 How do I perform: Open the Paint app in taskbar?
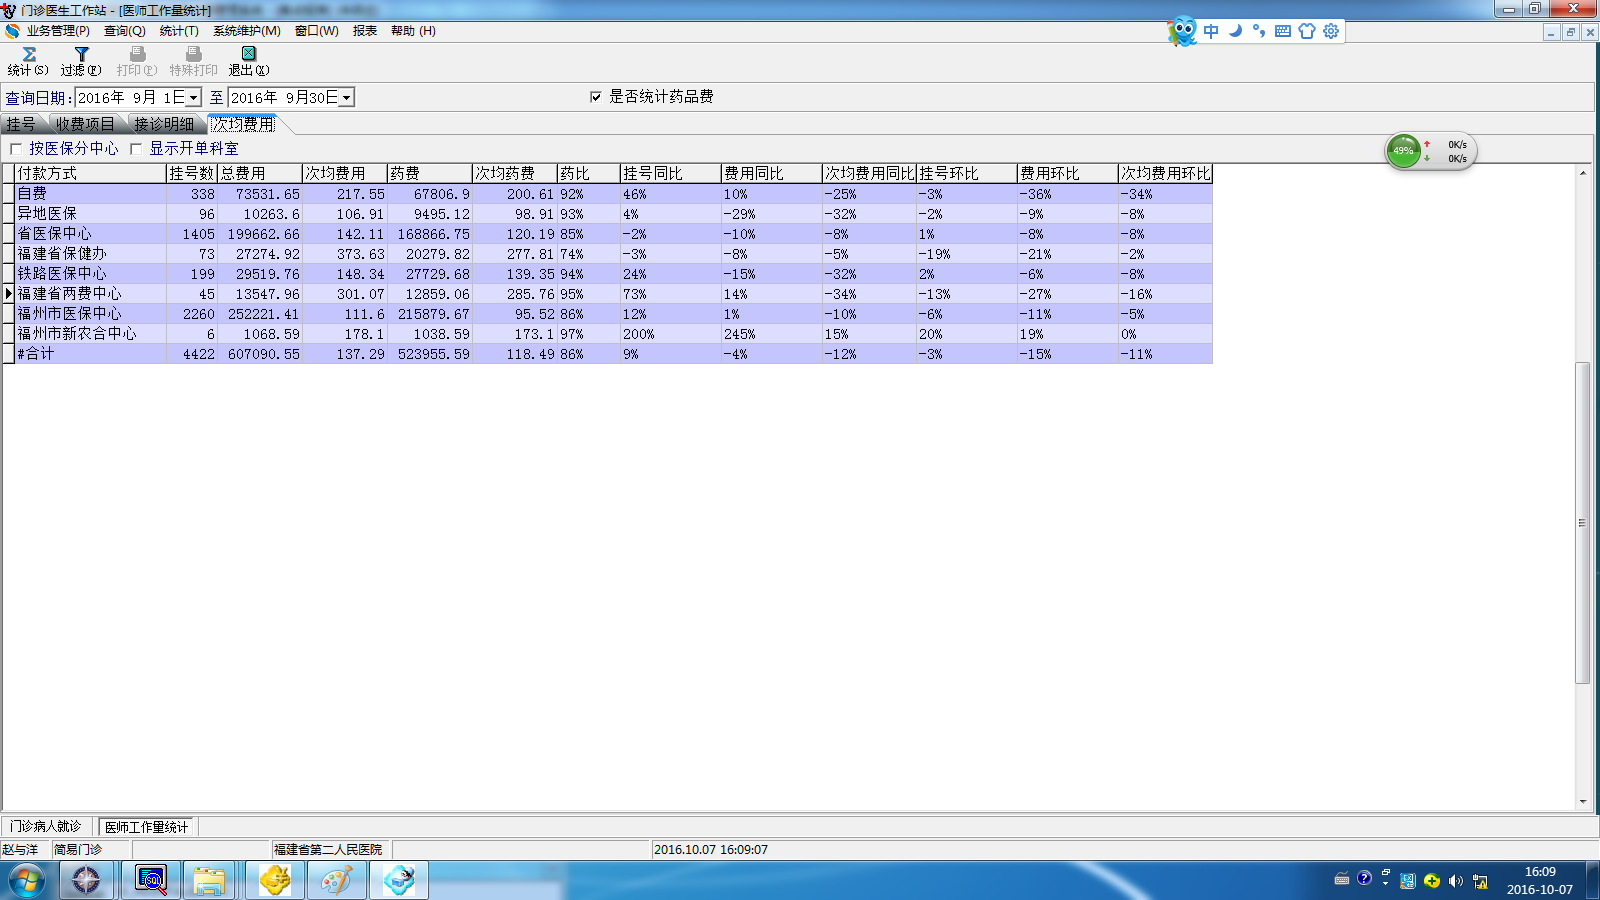(336, 881)
